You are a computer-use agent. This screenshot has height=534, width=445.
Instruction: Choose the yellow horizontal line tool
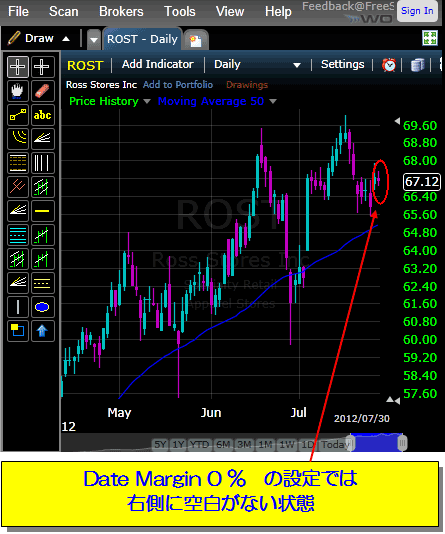[x=42, y=211]
